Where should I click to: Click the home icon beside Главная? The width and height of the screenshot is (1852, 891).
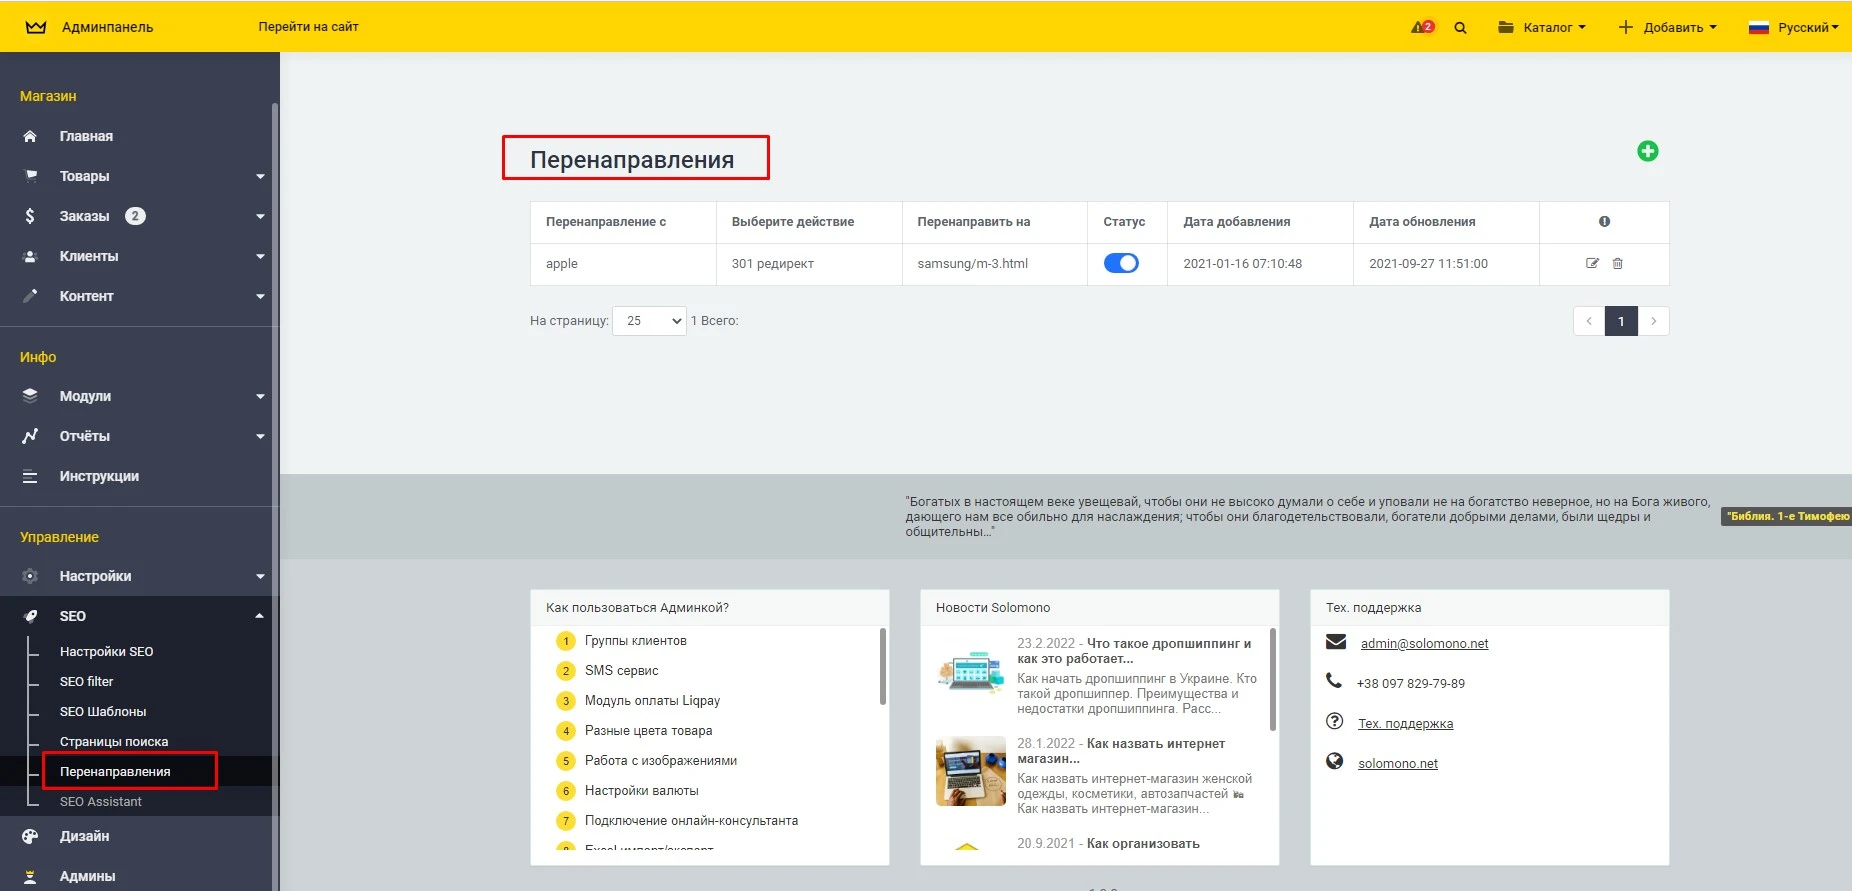pos(30,136)
